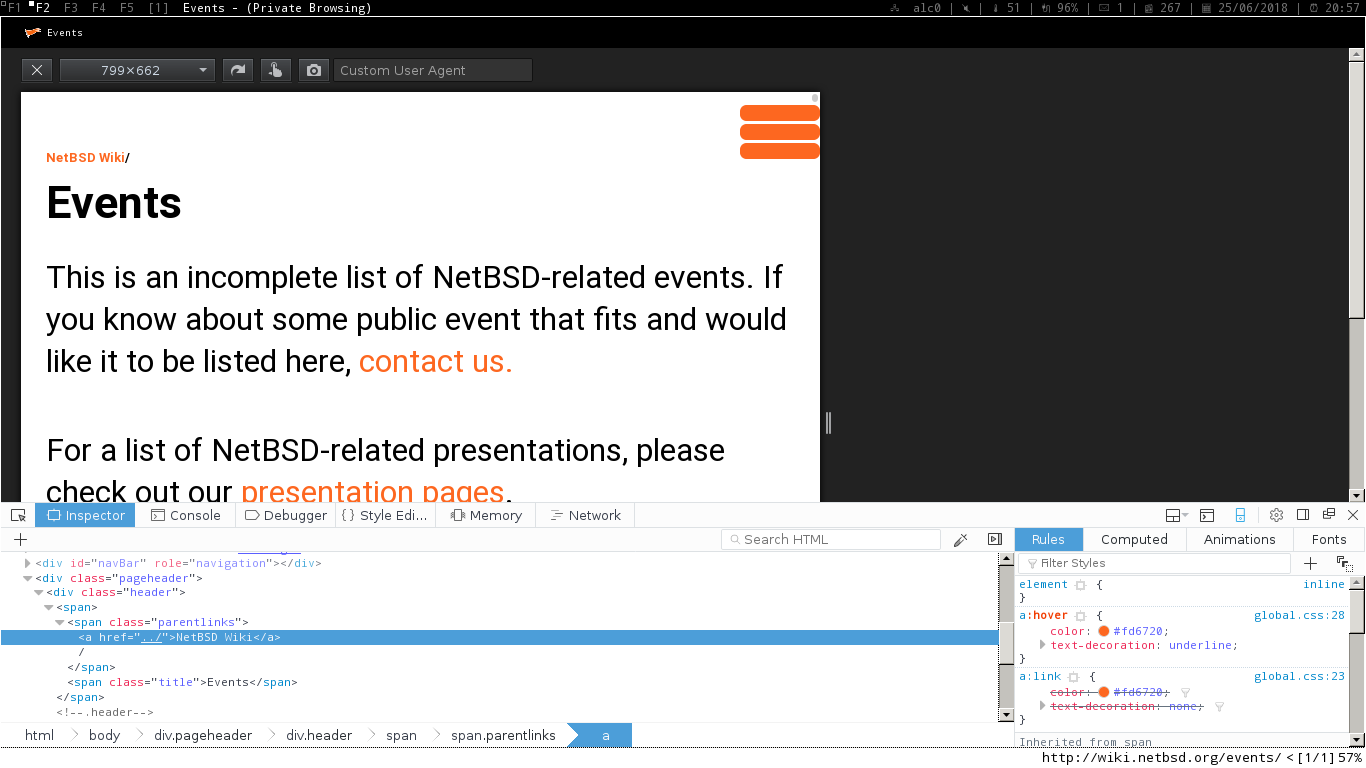1366x768 pixels.
Task: Dock developer tools to the side
Action: point(1303,515)
